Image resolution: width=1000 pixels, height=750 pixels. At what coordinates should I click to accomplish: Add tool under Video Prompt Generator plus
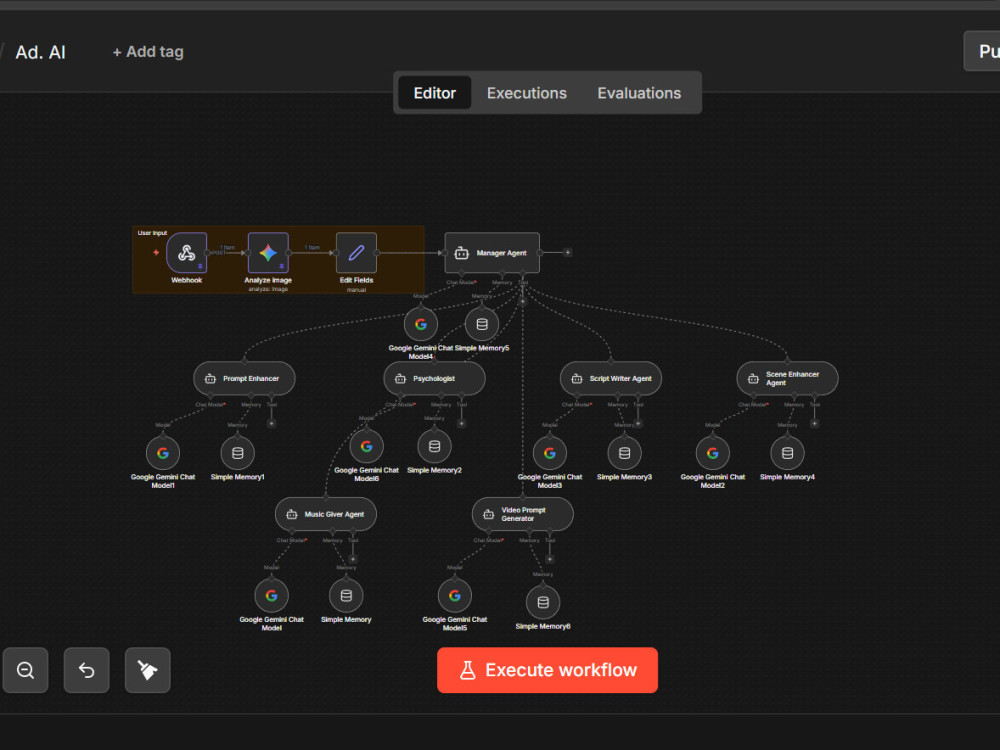coord(550,559)
